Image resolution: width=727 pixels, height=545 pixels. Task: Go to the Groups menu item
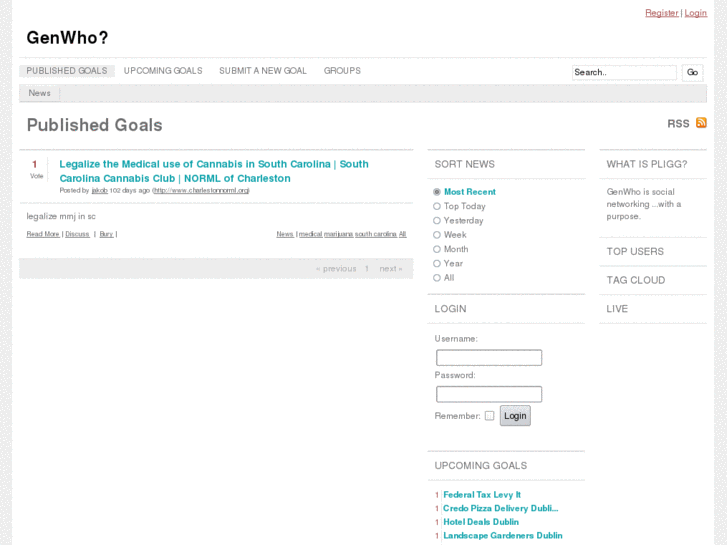click(x=342, y=71)
